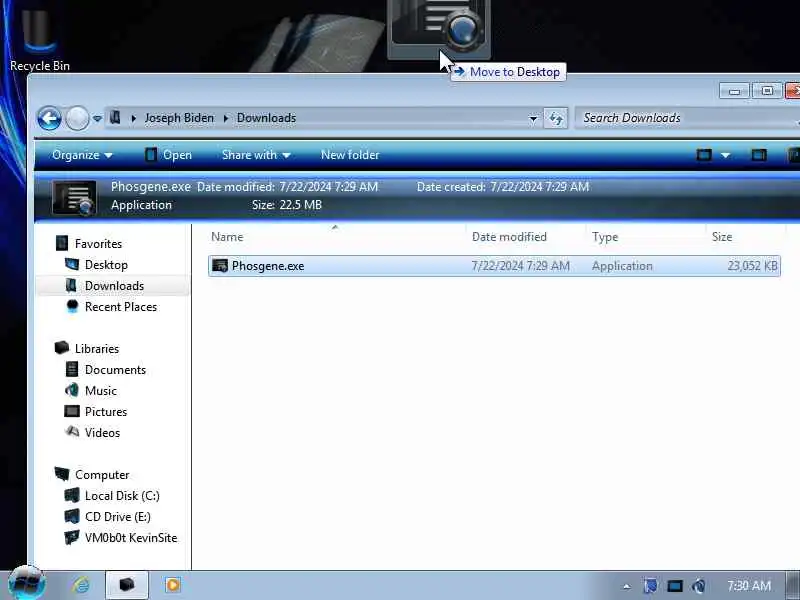The image size is (800, 600).
Task: Select Libraries in navigation pane
Action: pos(96,348)
